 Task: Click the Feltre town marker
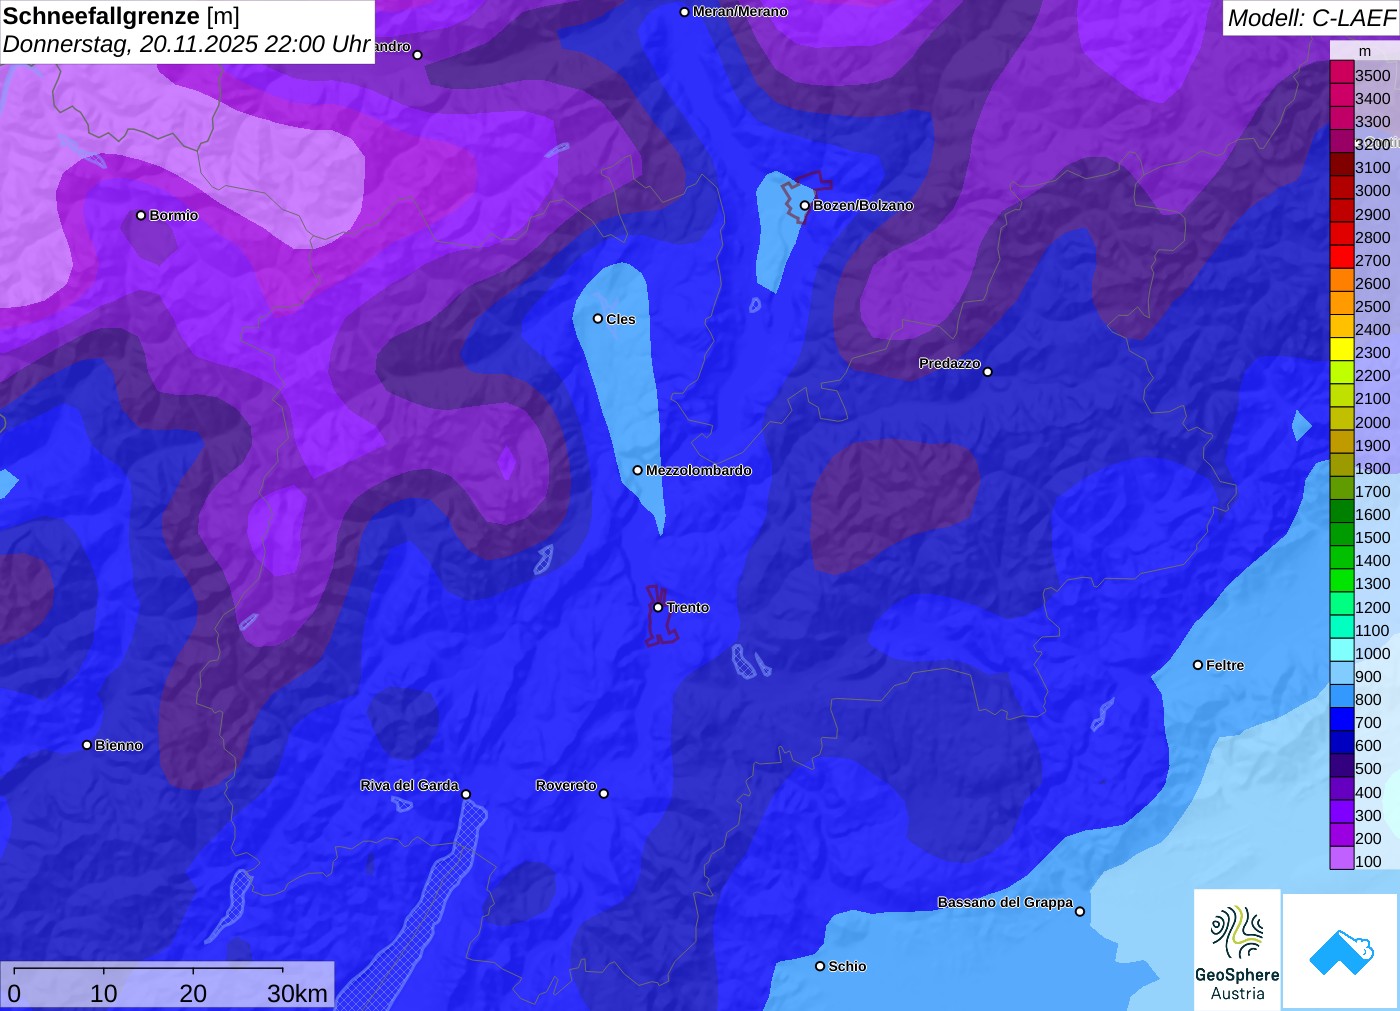point(1198,665)
